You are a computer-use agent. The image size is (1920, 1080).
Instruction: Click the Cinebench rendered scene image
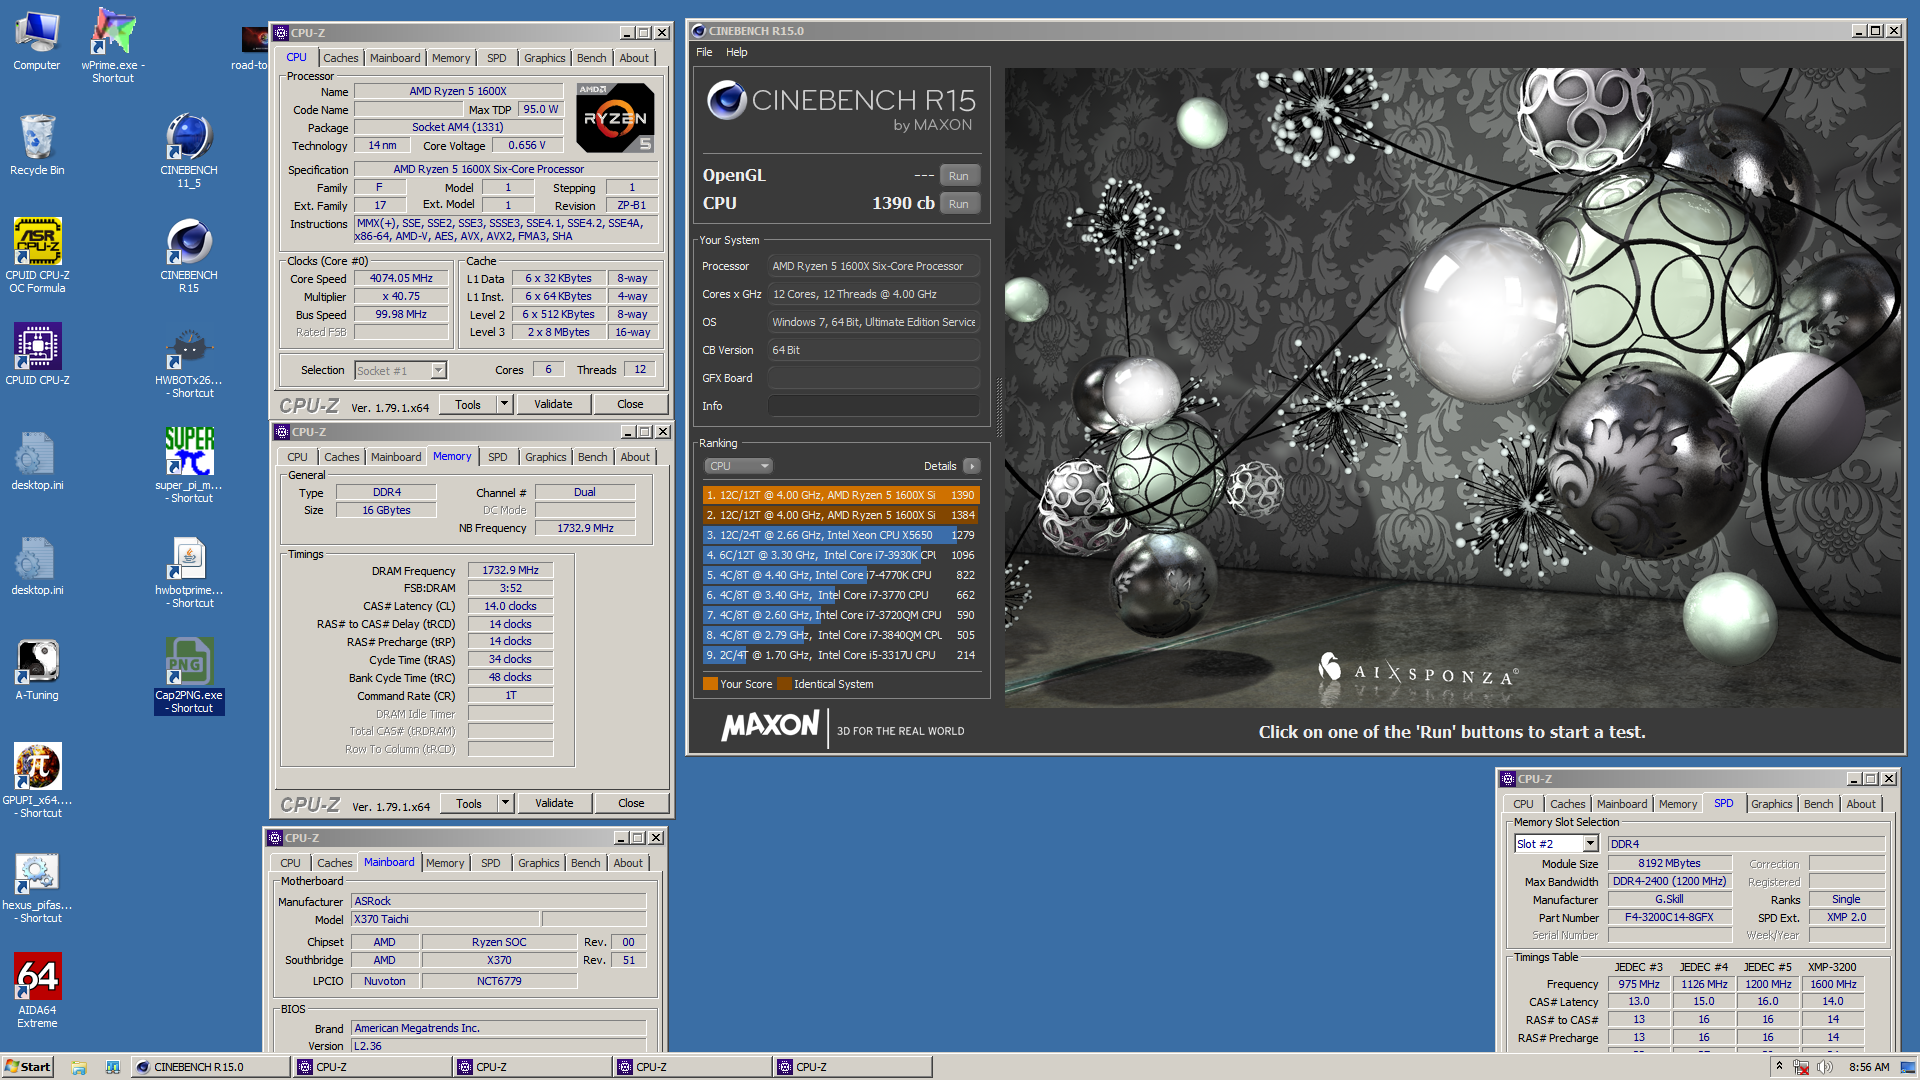(x=1452, y=388)
